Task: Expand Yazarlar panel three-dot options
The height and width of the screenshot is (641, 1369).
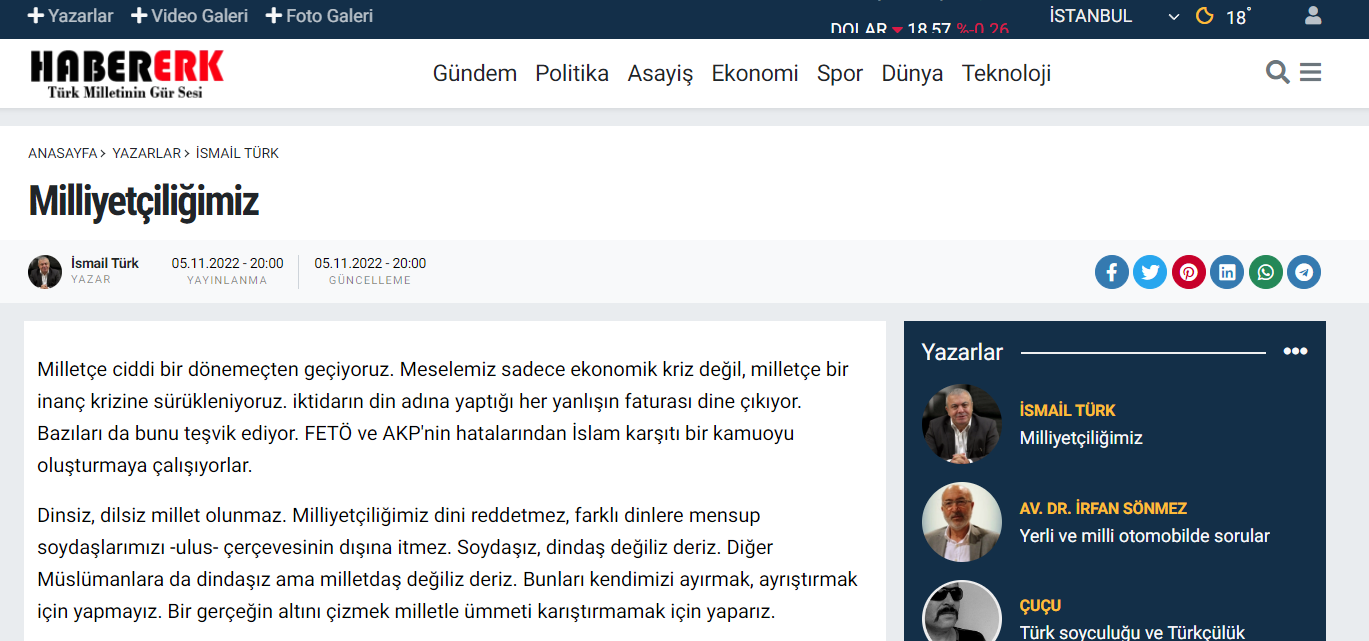Action: (1295, 352)
